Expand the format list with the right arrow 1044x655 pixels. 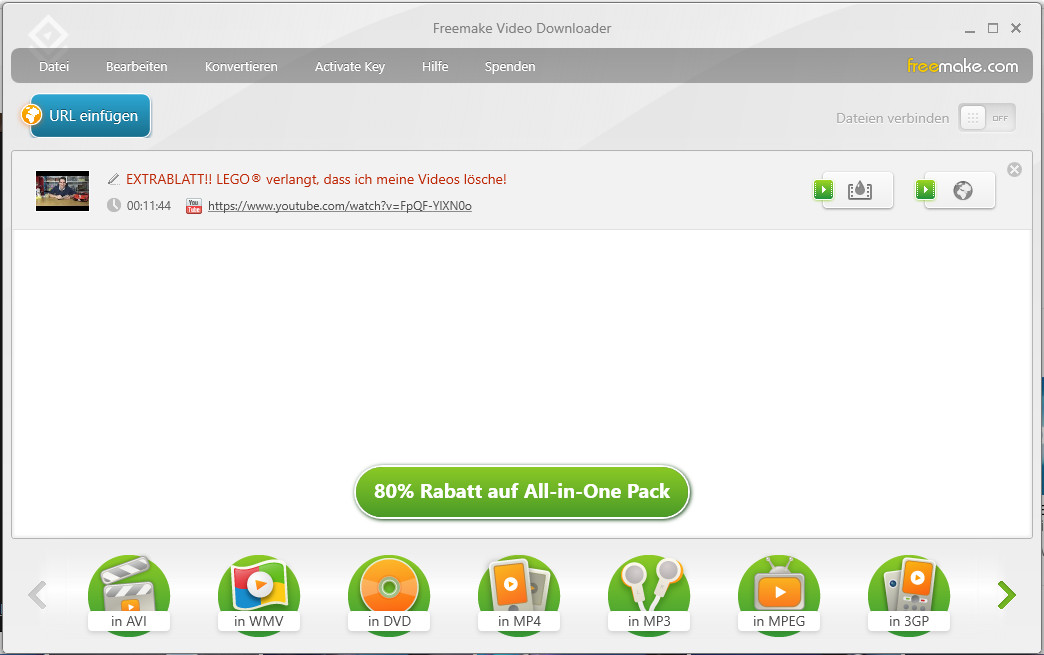point(1007,595)
